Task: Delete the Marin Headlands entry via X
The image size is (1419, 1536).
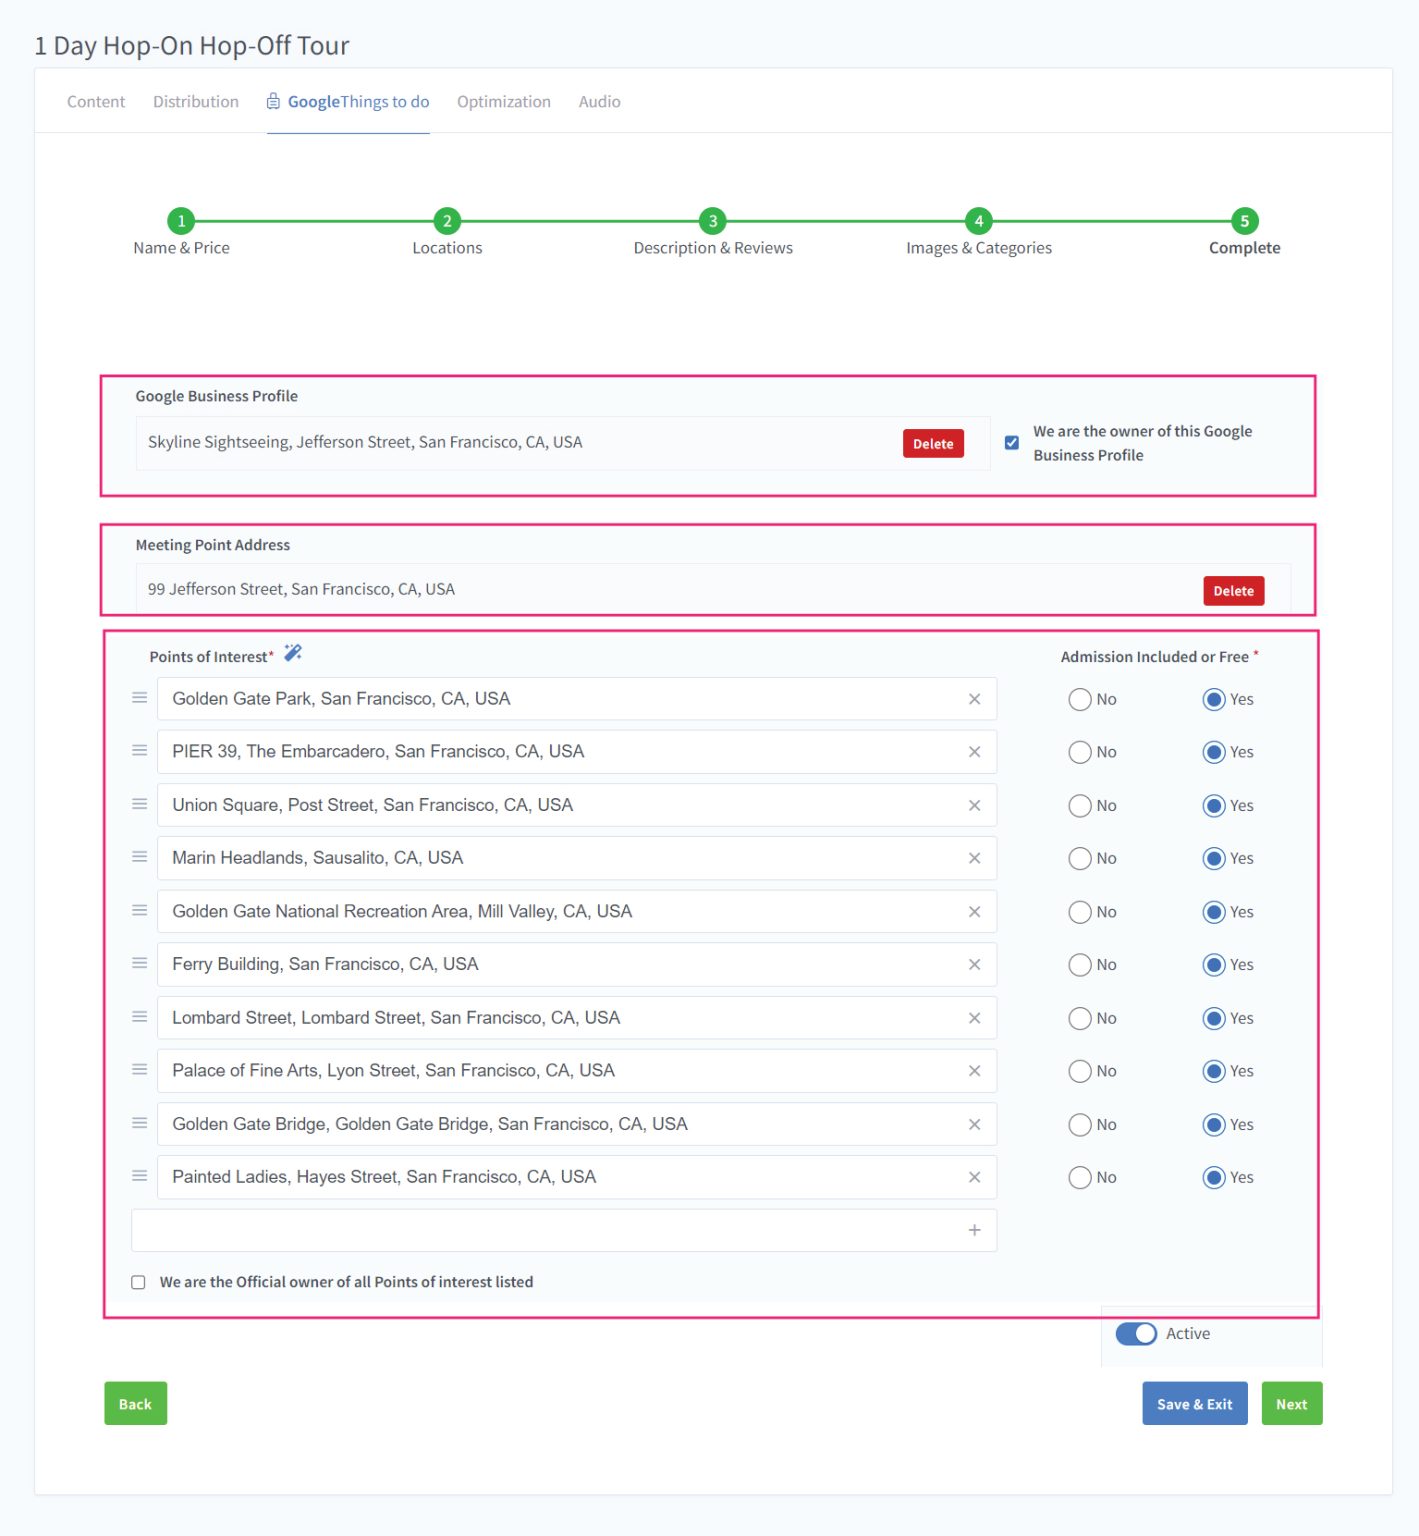Action: point(974,858)
